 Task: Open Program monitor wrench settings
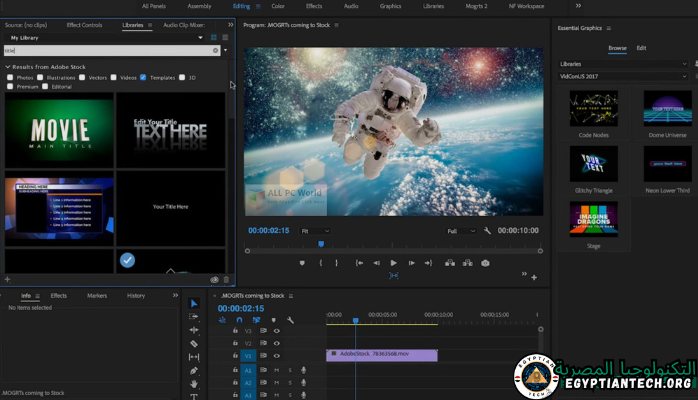tap(487, 230)
